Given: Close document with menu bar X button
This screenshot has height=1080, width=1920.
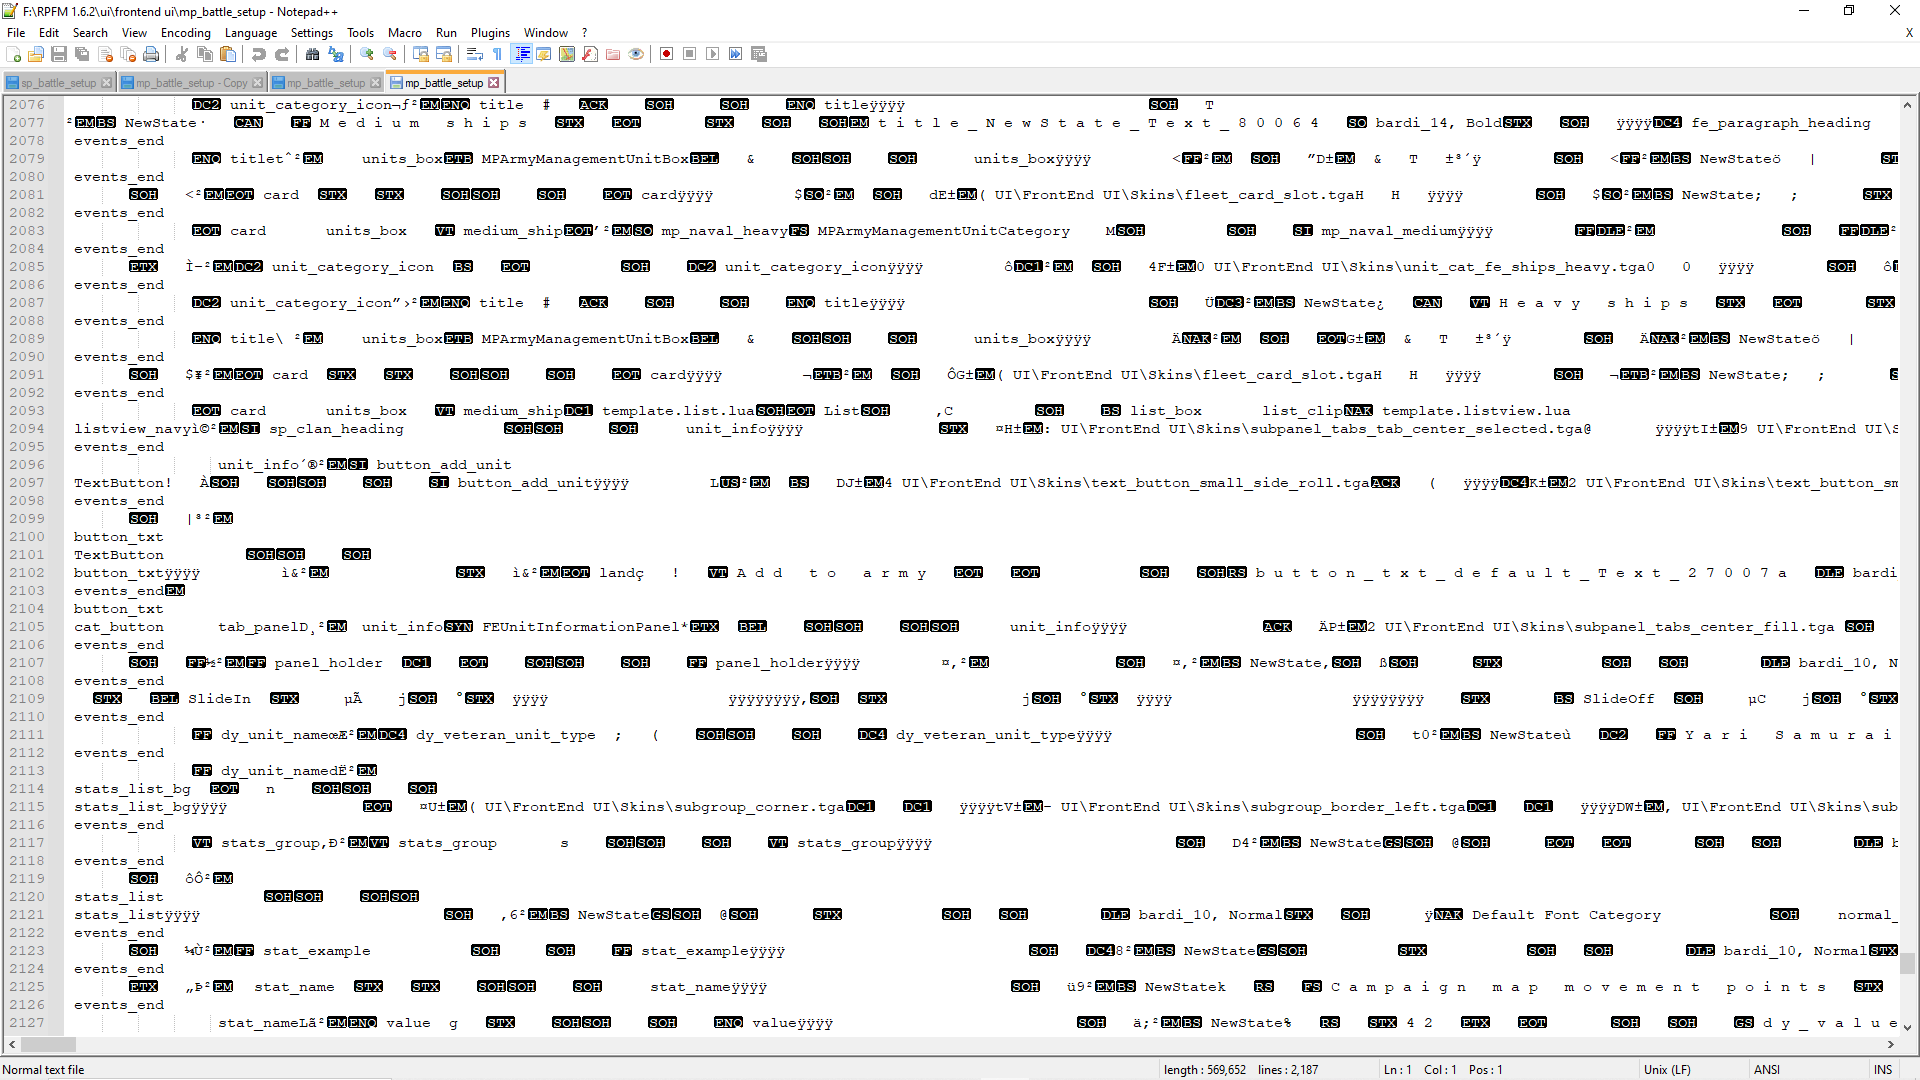Looking at the screenshot, I should tap(1909, 33).
